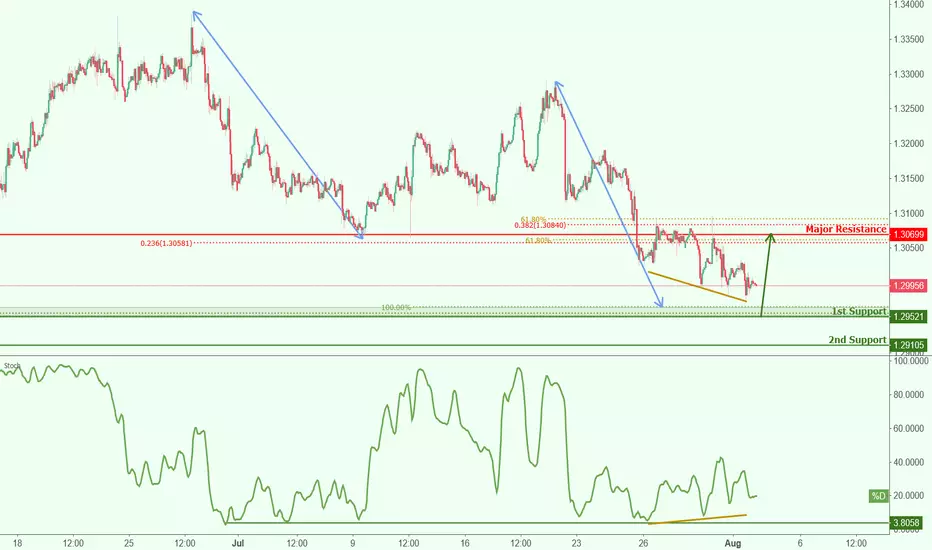The width and height of the screenshot is (932, 550).
Task: Click 1.32500 on the price axis
Action: 909,109
